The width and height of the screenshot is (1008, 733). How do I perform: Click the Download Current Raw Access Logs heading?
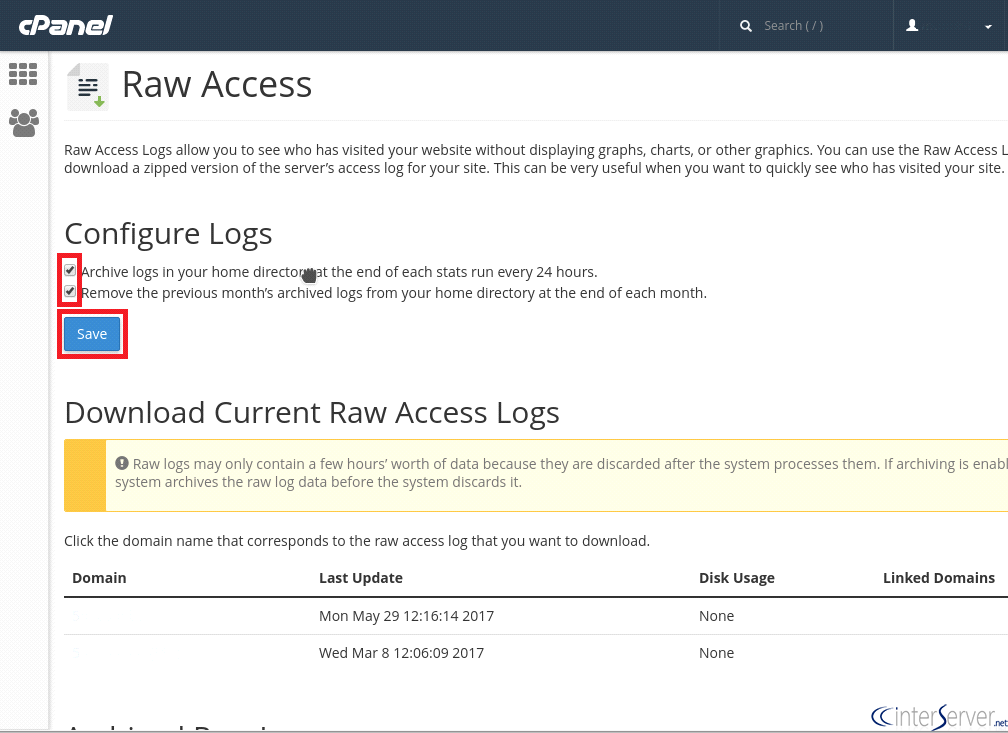pos(312,413)
